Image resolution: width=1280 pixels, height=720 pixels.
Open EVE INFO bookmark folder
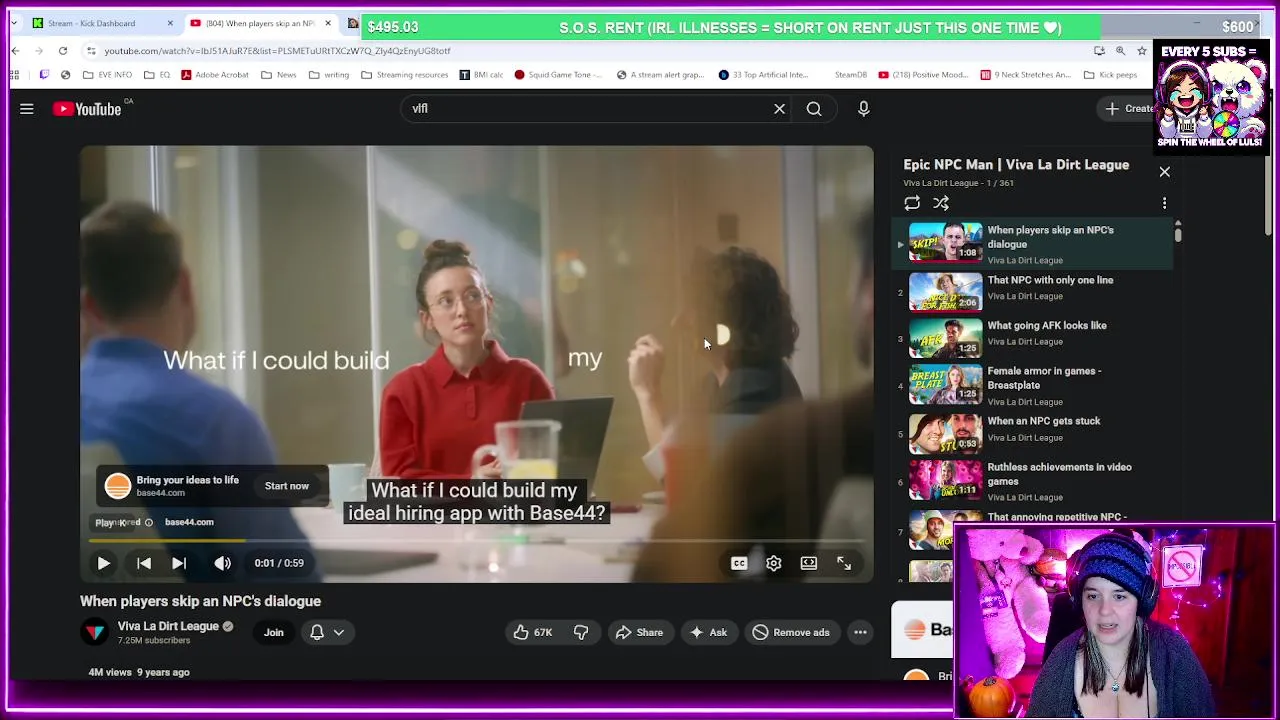pyautogui.click(x=107, y=75)
